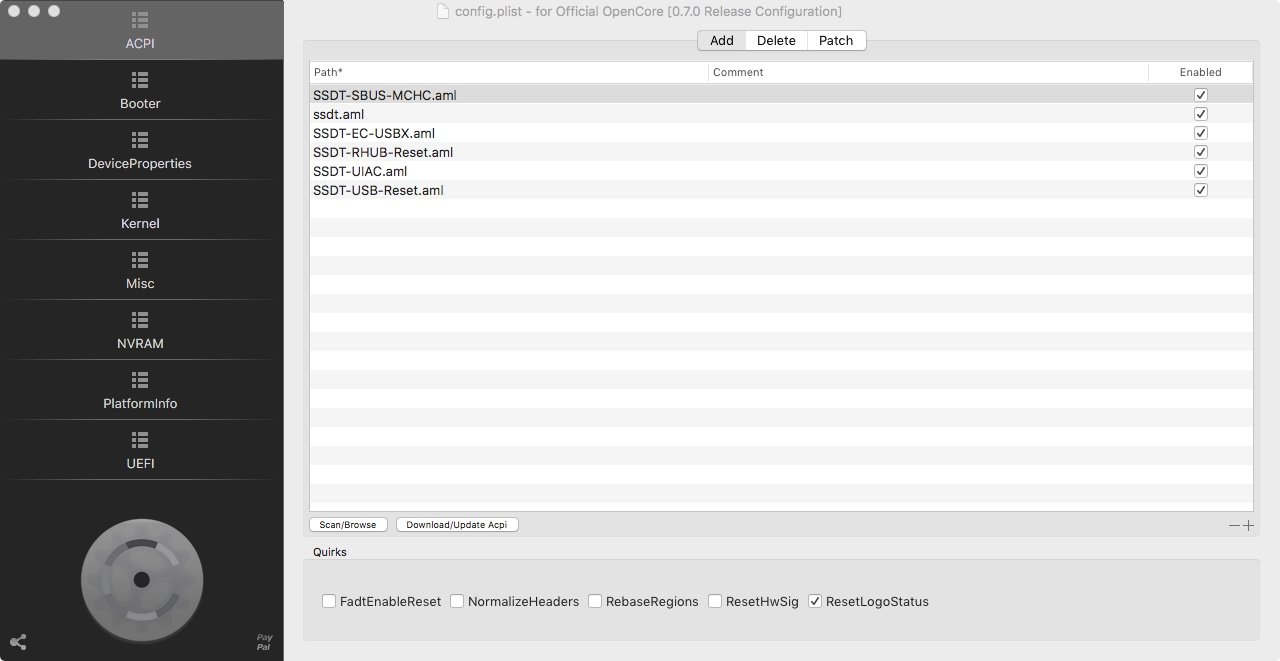Select the SSDT-RHUB-Reset.aml row
The width and height of the screenshot is (1280, 661).
click(781, 152)
